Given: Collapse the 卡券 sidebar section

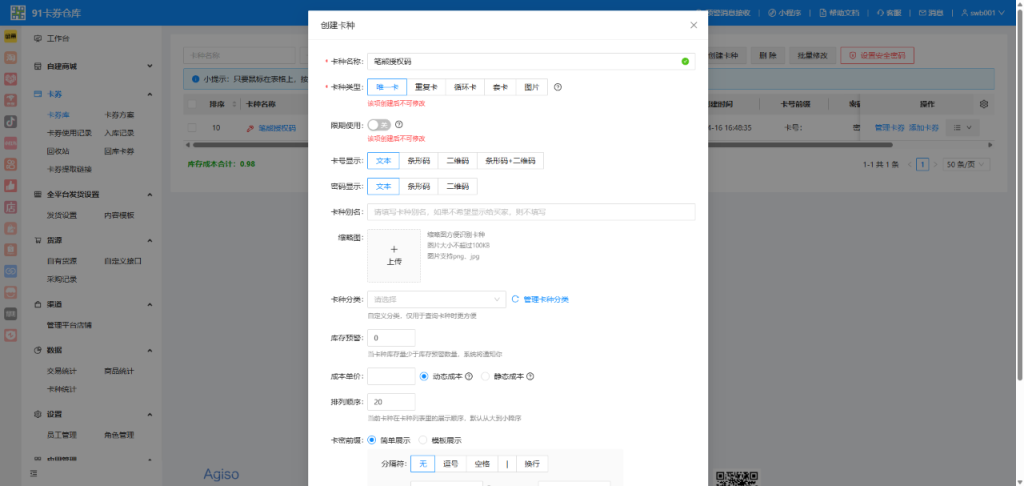Looking at the screenshot, I should pos(150,95).
